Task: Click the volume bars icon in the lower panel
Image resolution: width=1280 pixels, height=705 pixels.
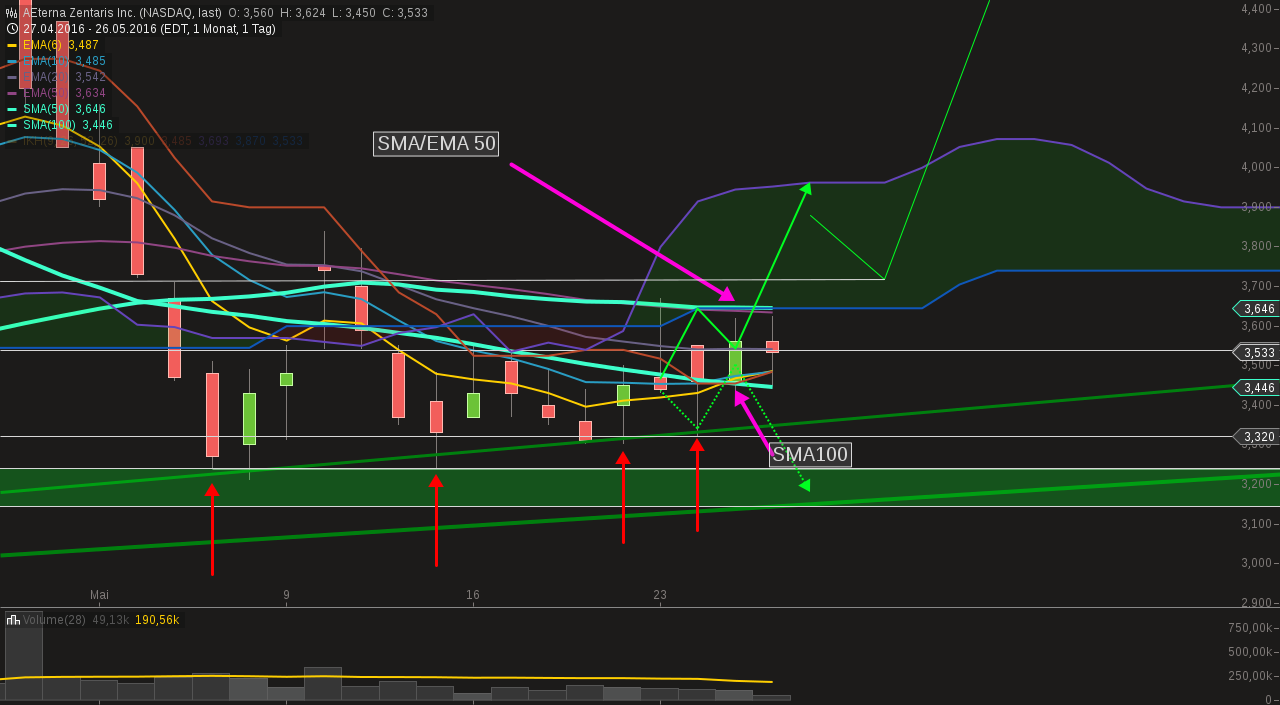Action: pyautogui.click(x=13, y=620)
